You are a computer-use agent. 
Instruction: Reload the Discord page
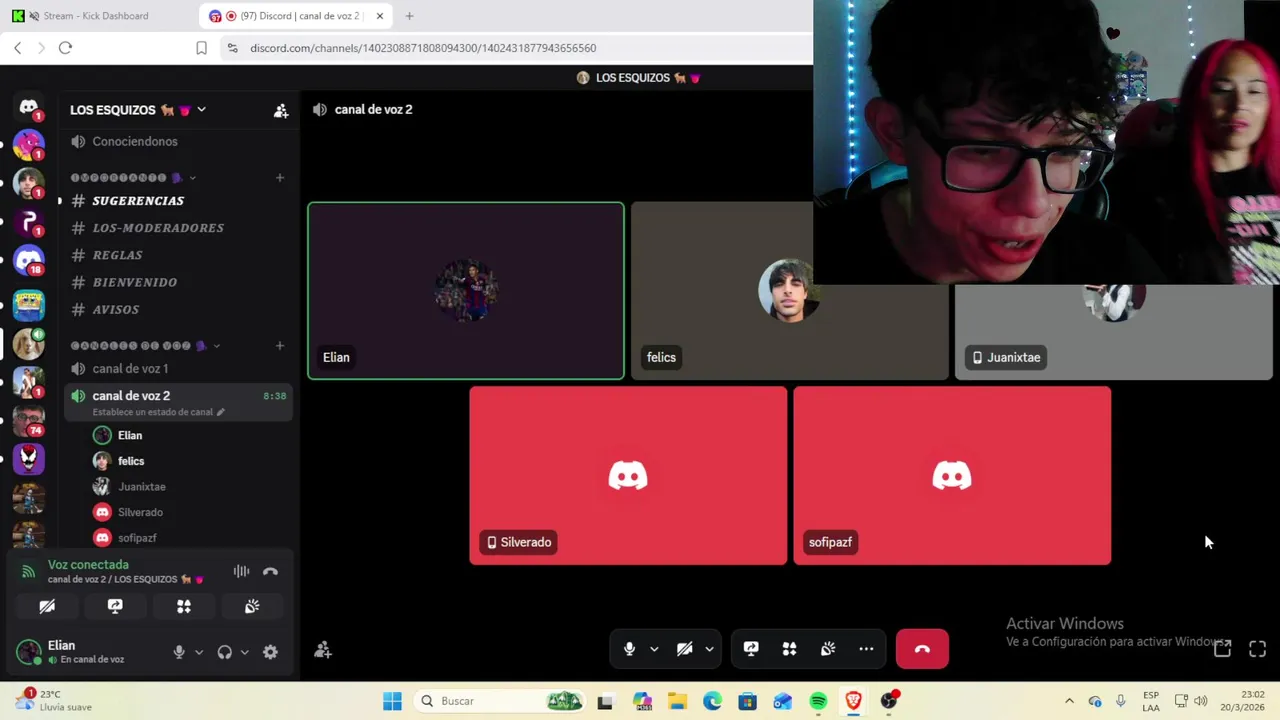click(x=65, y=48)
